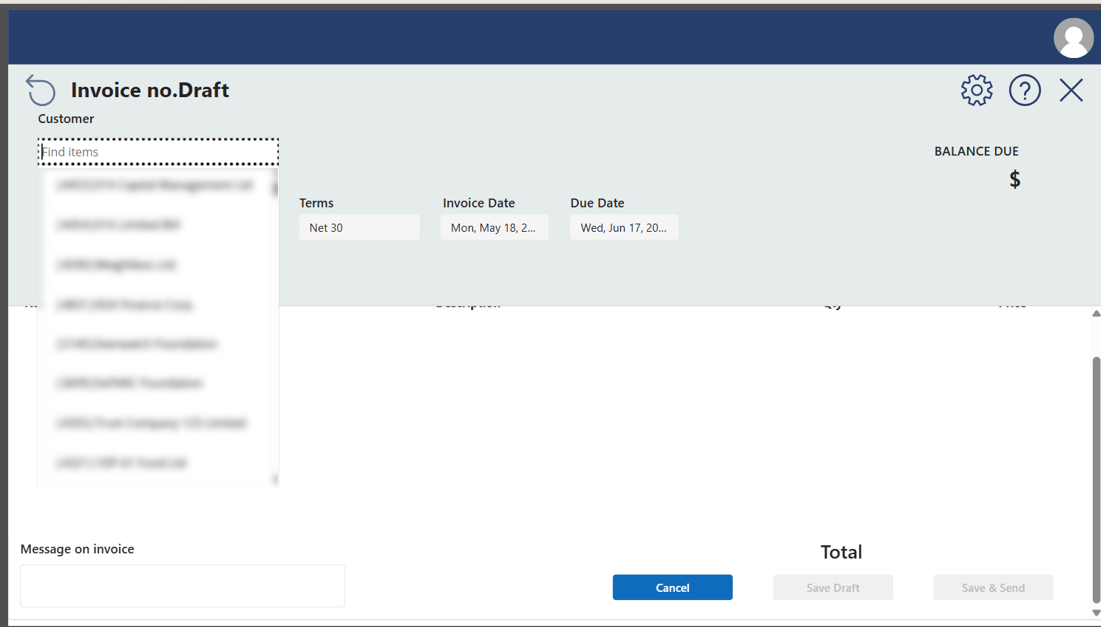Click inside the Message on invoice box

[182, 586]
